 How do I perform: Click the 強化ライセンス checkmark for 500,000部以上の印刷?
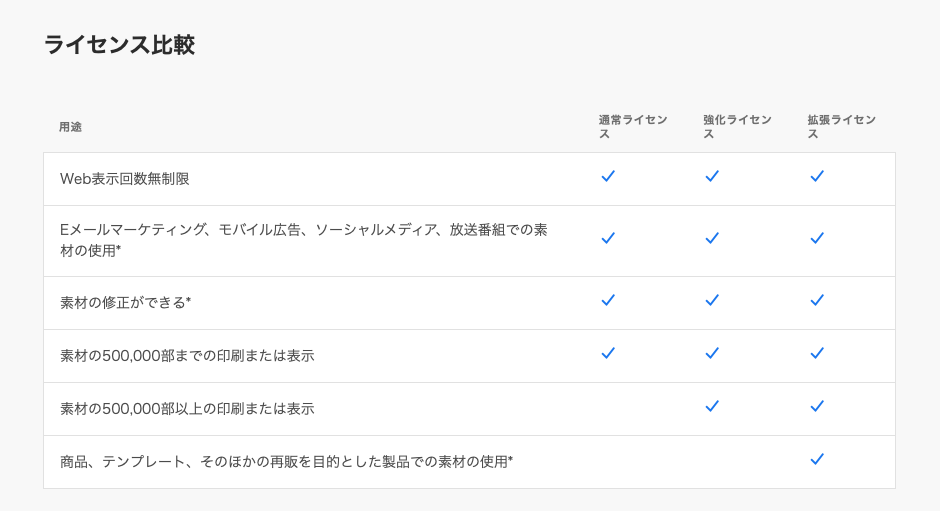click(x=712, y=406)
